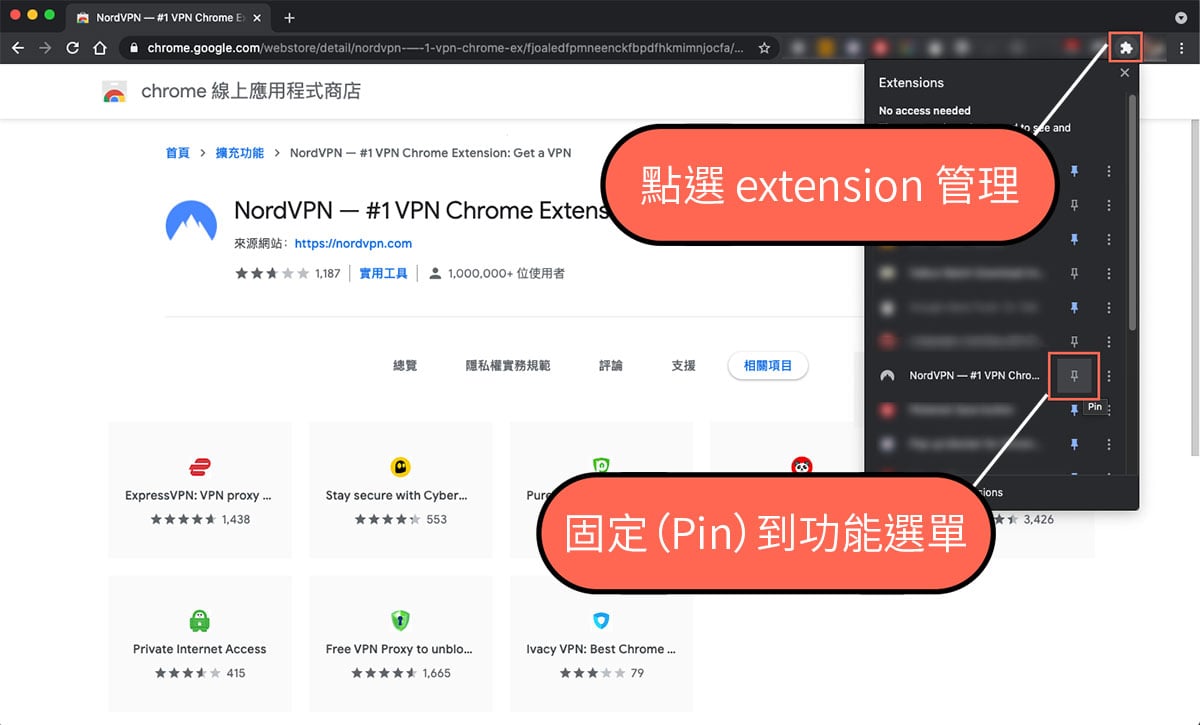The height and width of the screenshot is (725, 1200).
Task: Open the browser home page
Action: (100, 47)
